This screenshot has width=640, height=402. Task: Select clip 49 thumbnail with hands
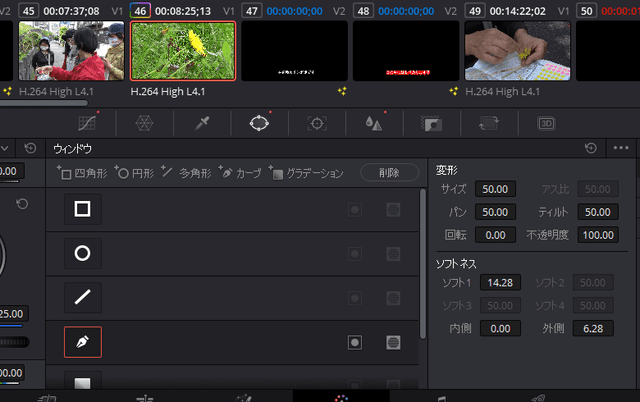[x=517, y=51]
